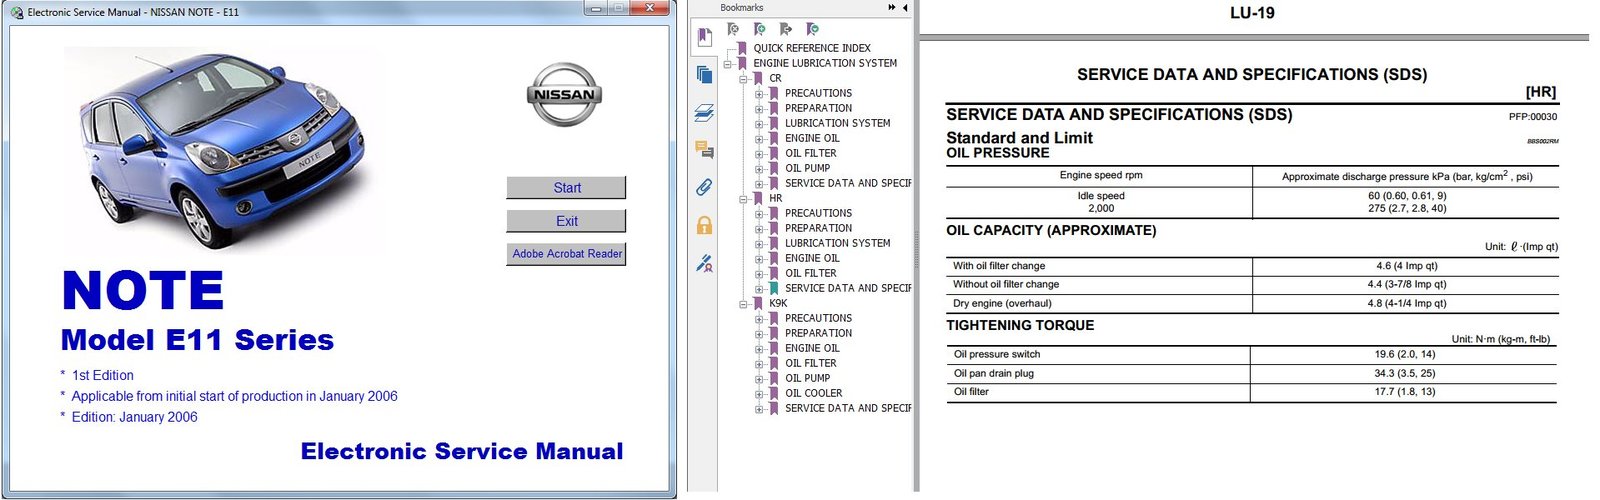Select OIL FILTER bookmark under K9K
Screen dimensions: 1600x500
pos(810,363)
